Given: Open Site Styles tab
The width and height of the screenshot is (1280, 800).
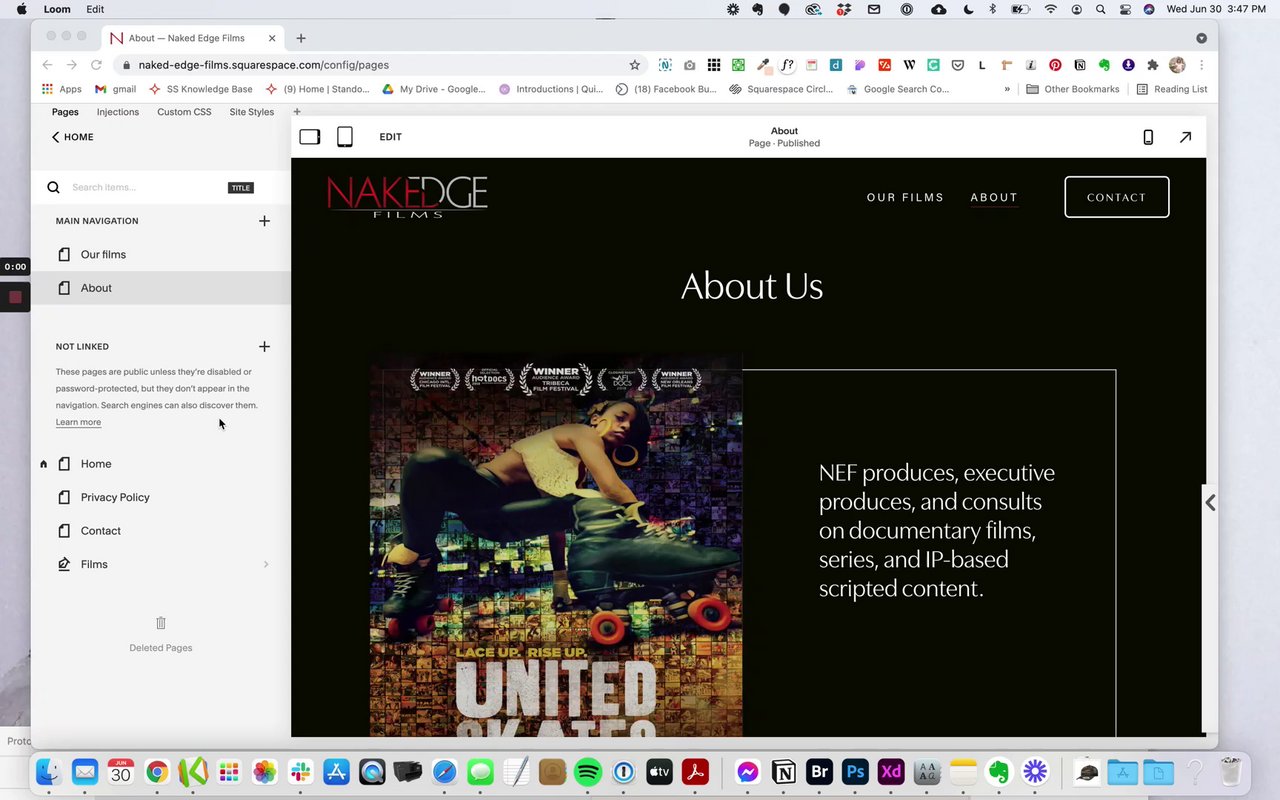Looking at the screenshot, I should (x=252, y=112).
